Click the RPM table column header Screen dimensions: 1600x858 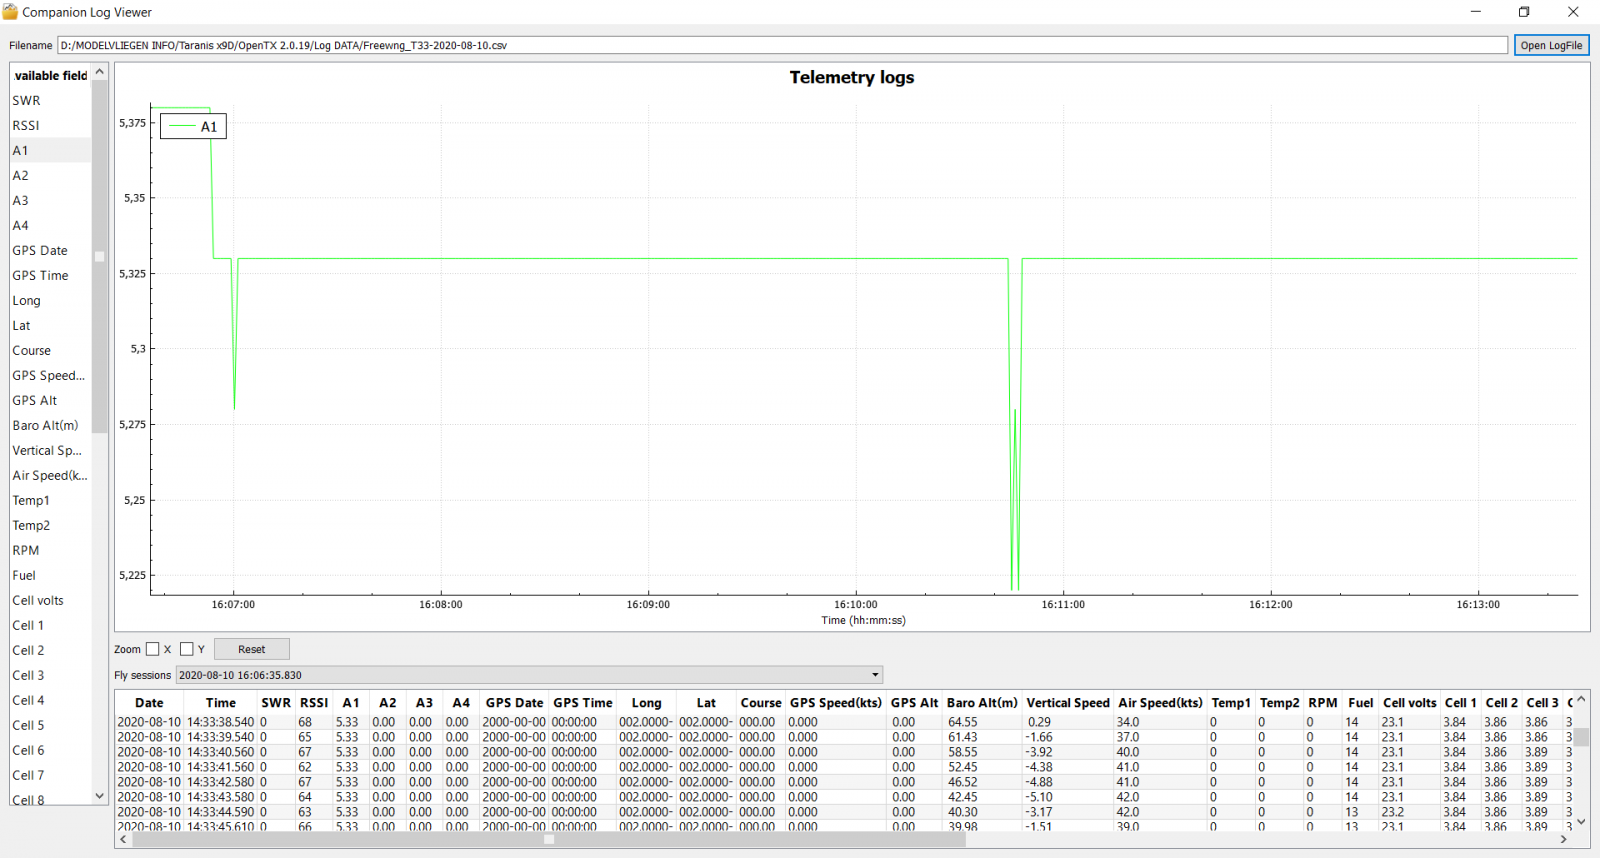[1323, 703]
